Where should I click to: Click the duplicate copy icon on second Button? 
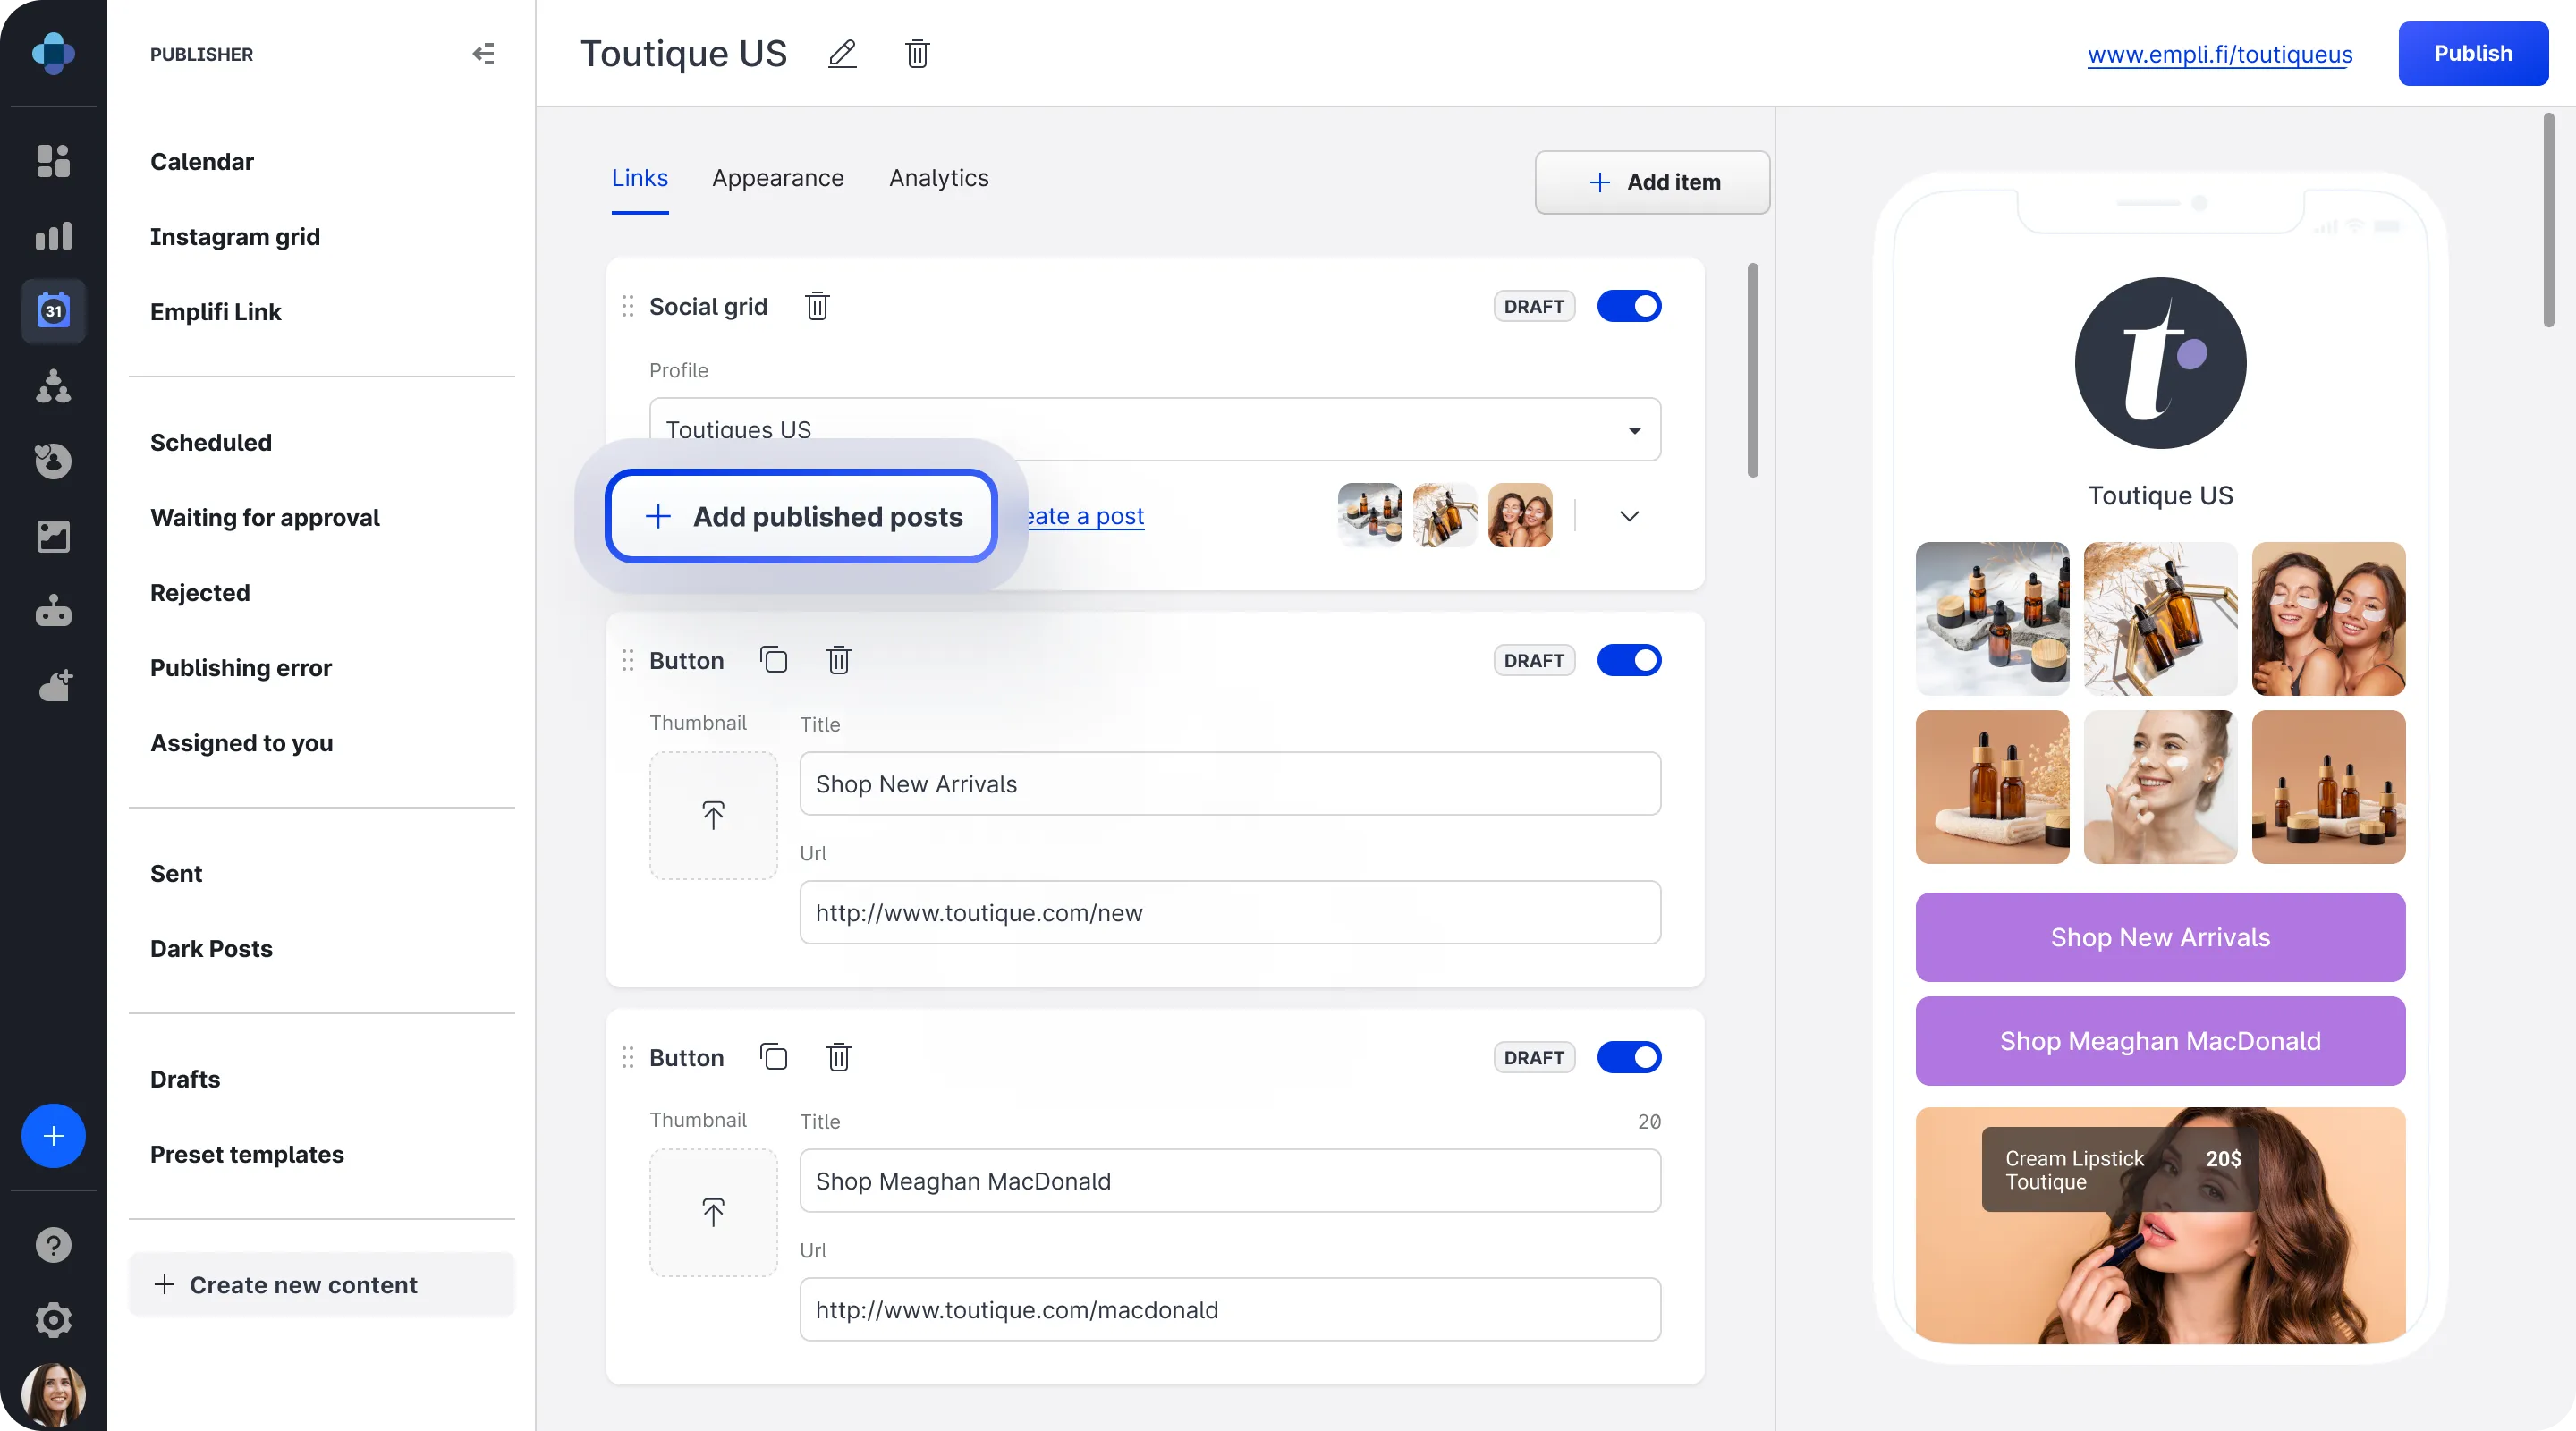pos(774,1055)
